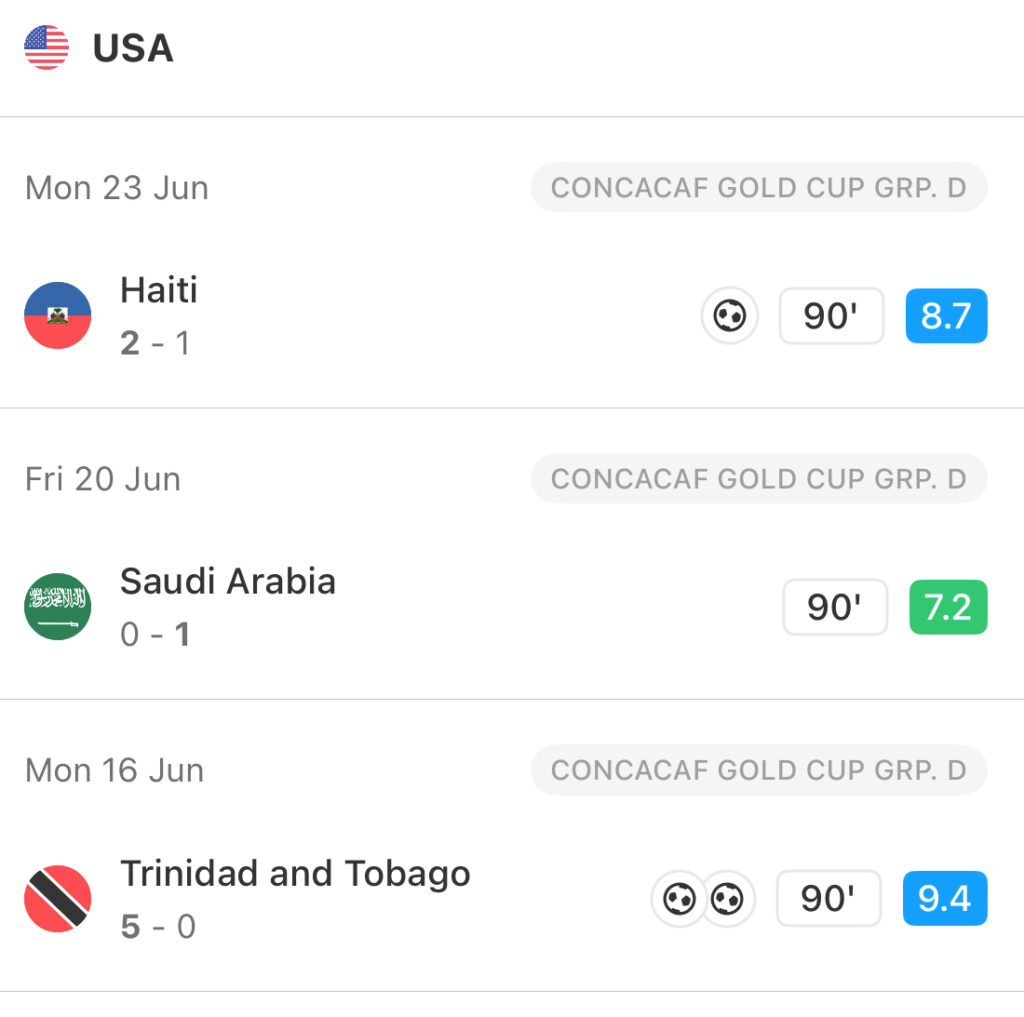The height and width of the screenshot is (1017, 1024).
Task: Open the Haiti 2 - 1 match
Action: click(512, 315)
